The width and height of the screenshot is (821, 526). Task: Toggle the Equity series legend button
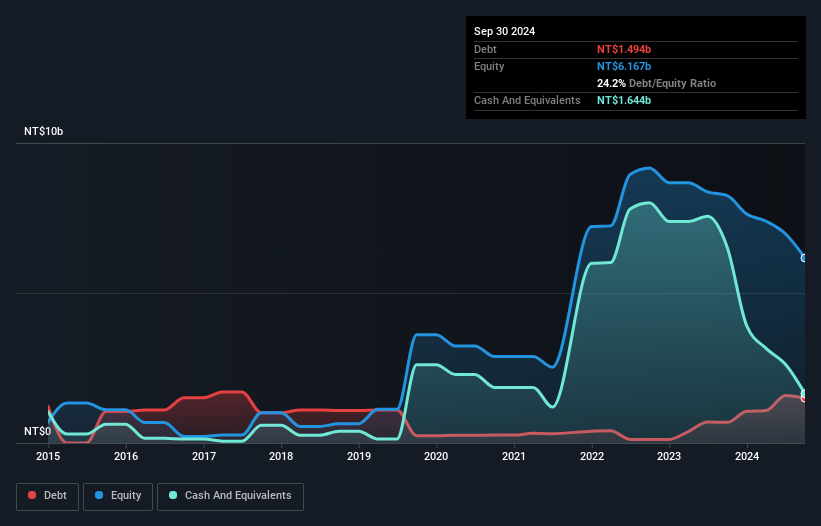118,496
